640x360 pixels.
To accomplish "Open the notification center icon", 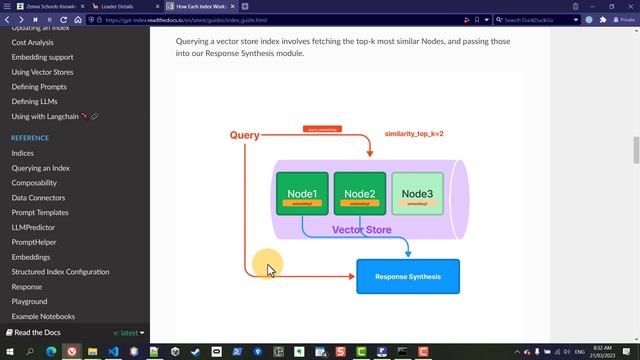I will click(626, 351).
